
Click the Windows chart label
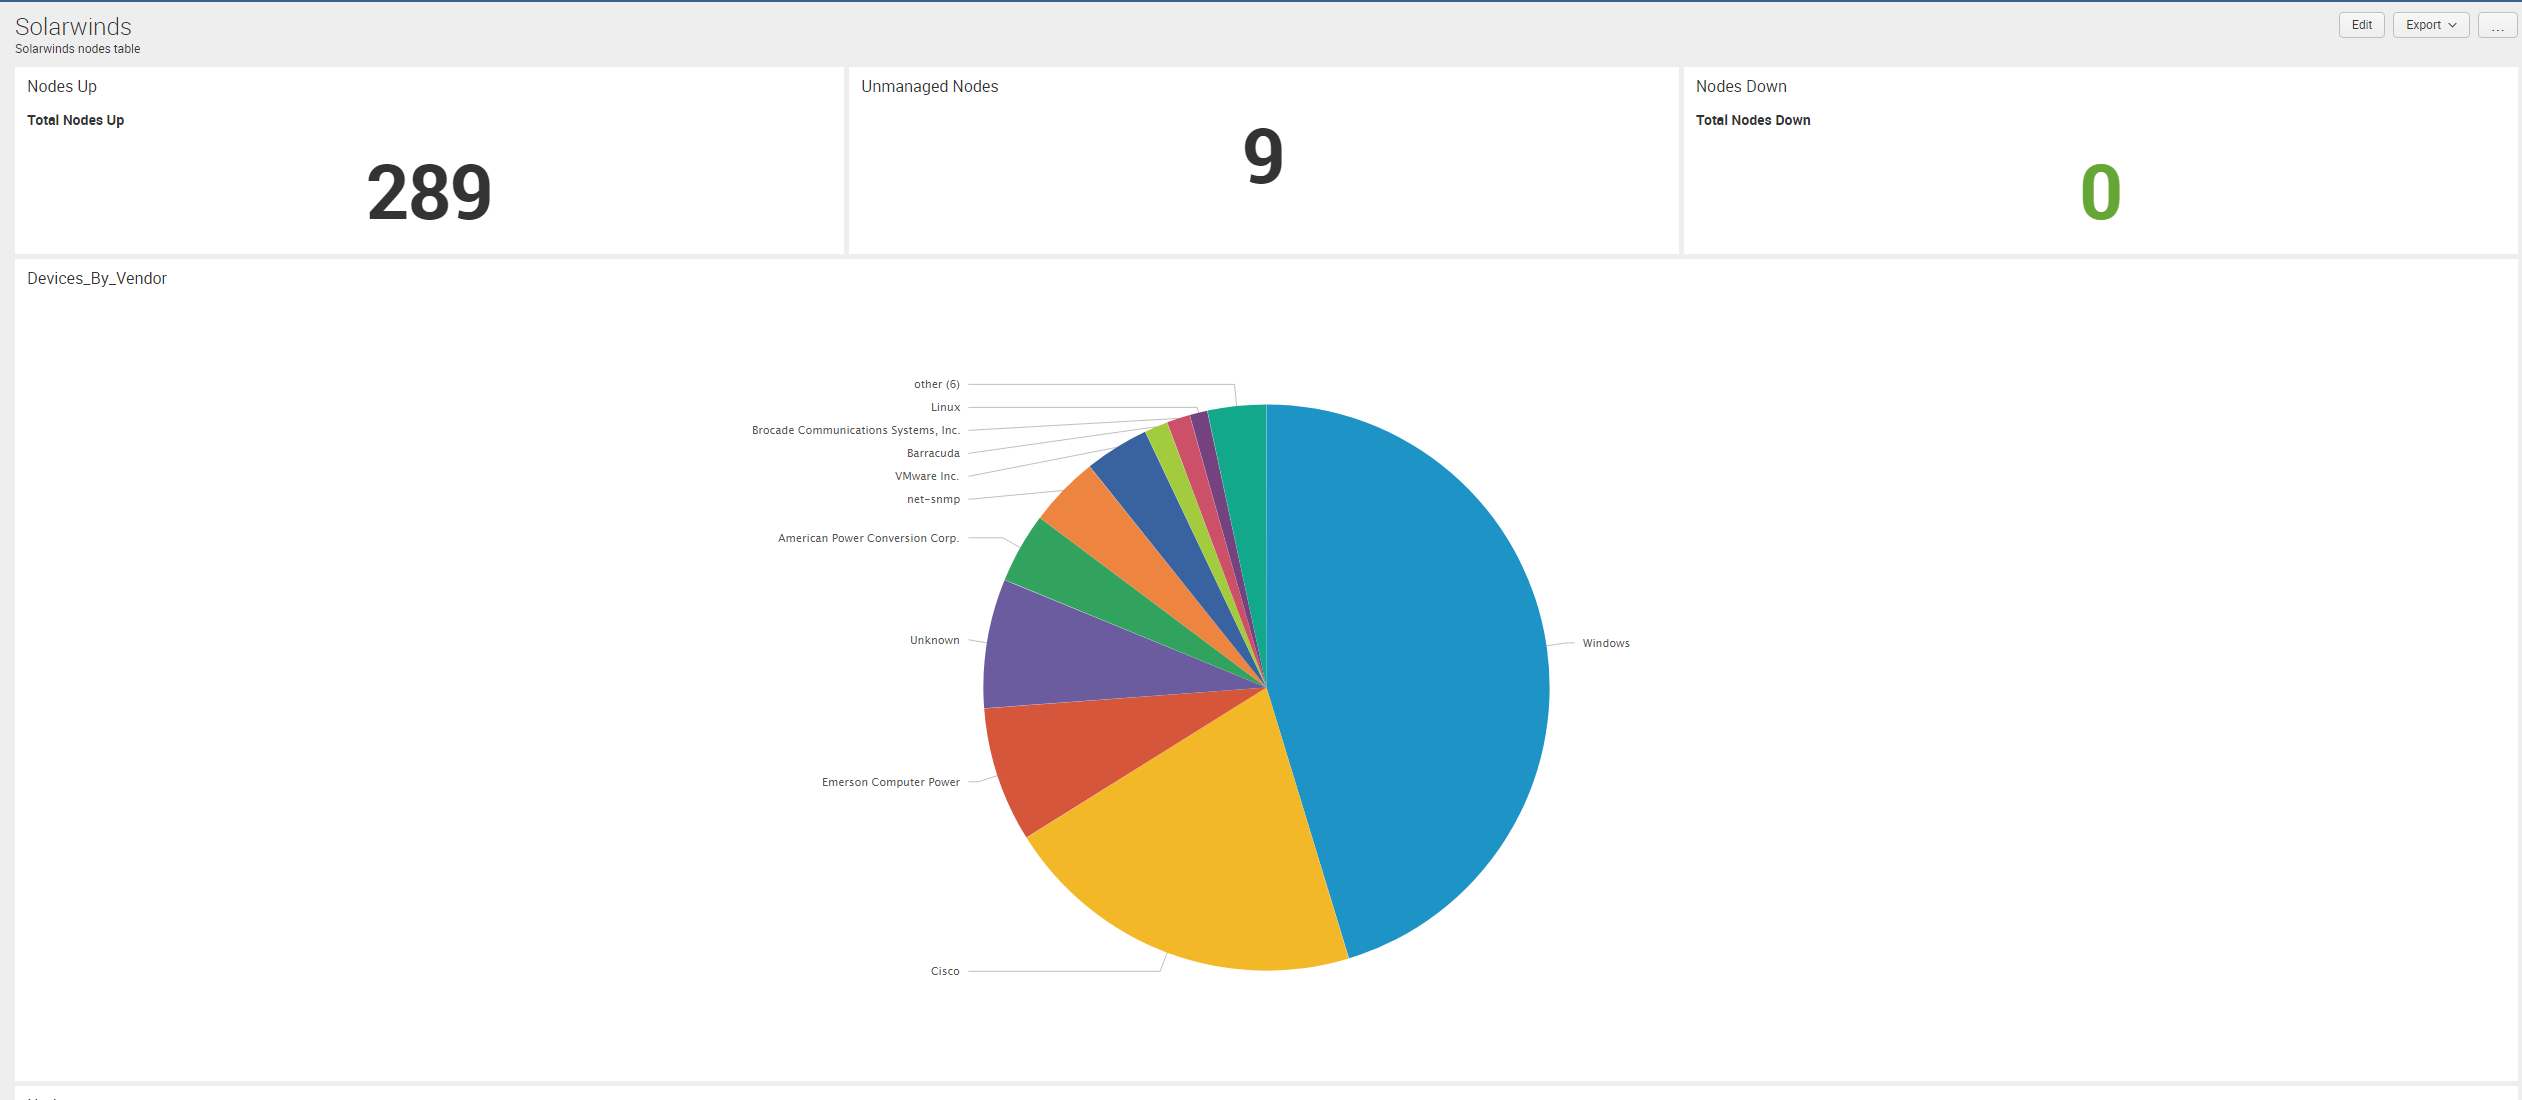point(1605,643)
